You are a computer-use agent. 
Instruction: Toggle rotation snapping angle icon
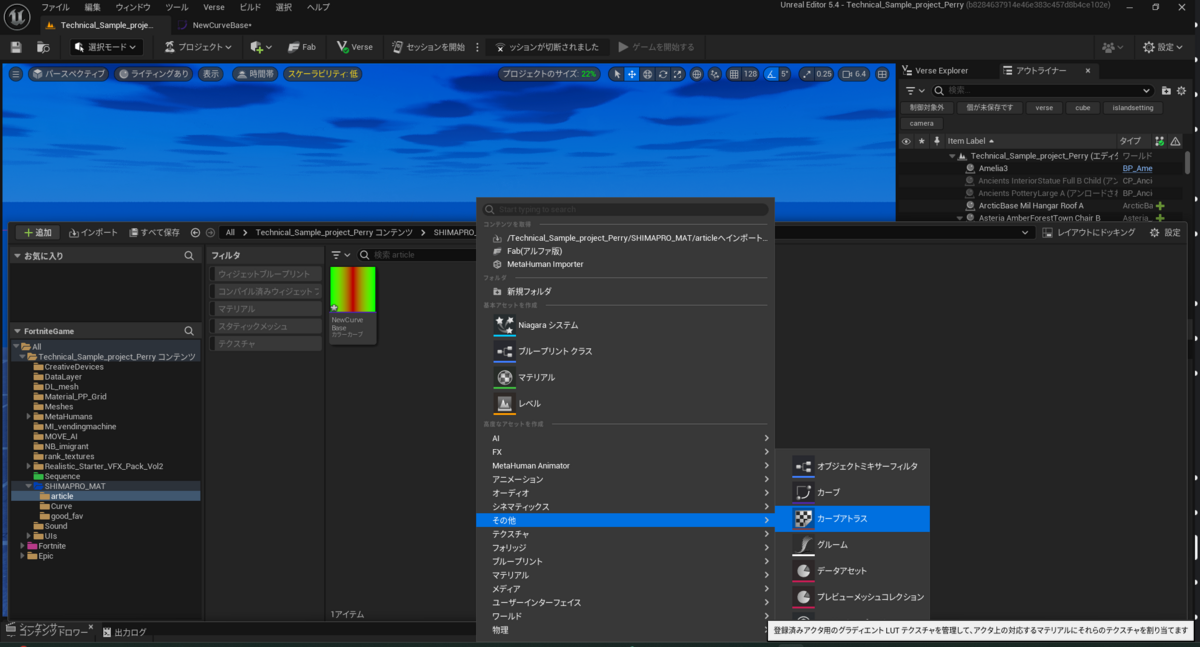771,74
